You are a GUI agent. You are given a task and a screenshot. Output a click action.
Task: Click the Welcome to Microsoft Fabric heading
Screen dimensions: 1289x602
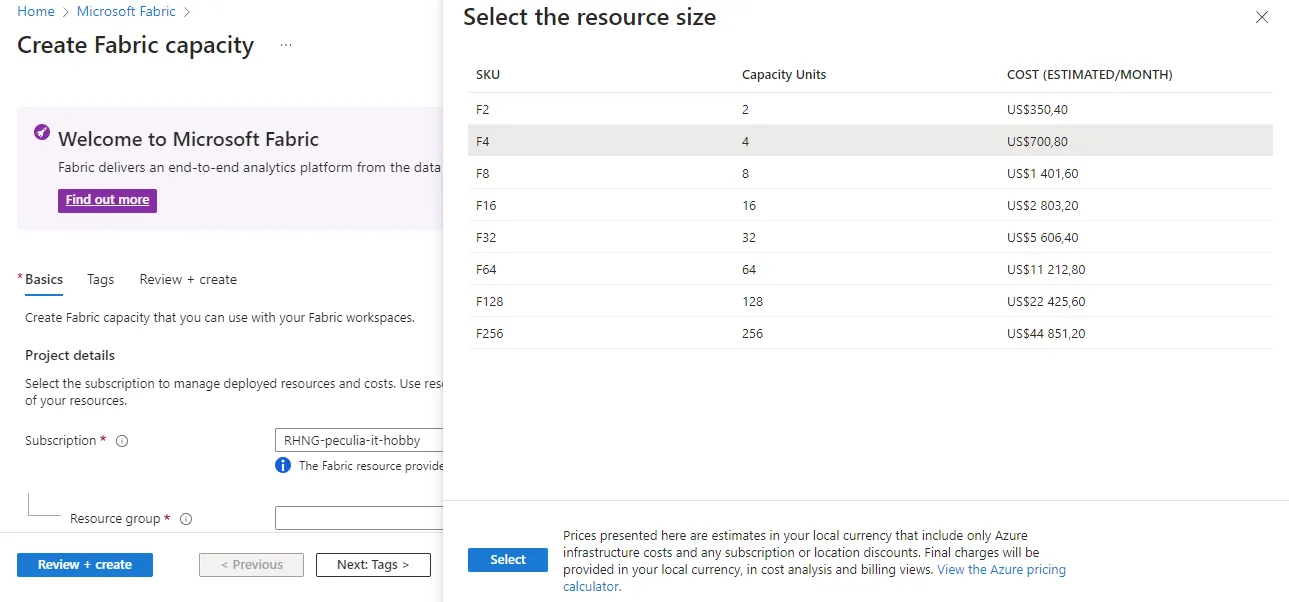[x=188, y=140]
